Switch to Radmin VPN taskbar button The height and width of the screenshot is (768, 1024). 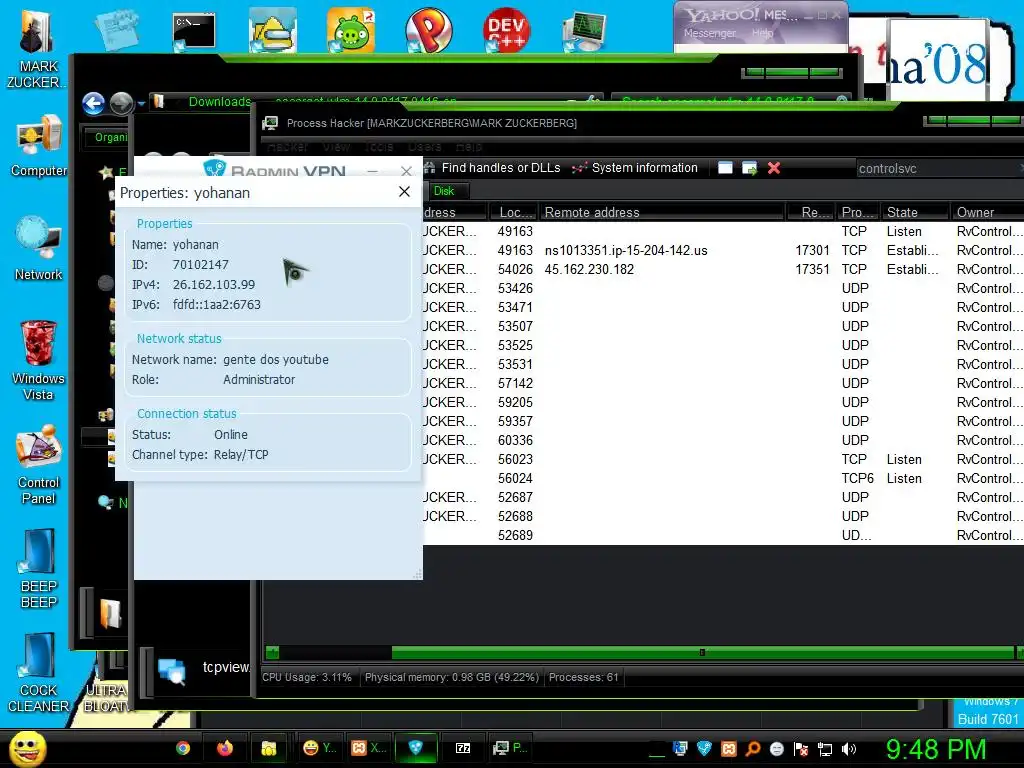coord(415,748)
